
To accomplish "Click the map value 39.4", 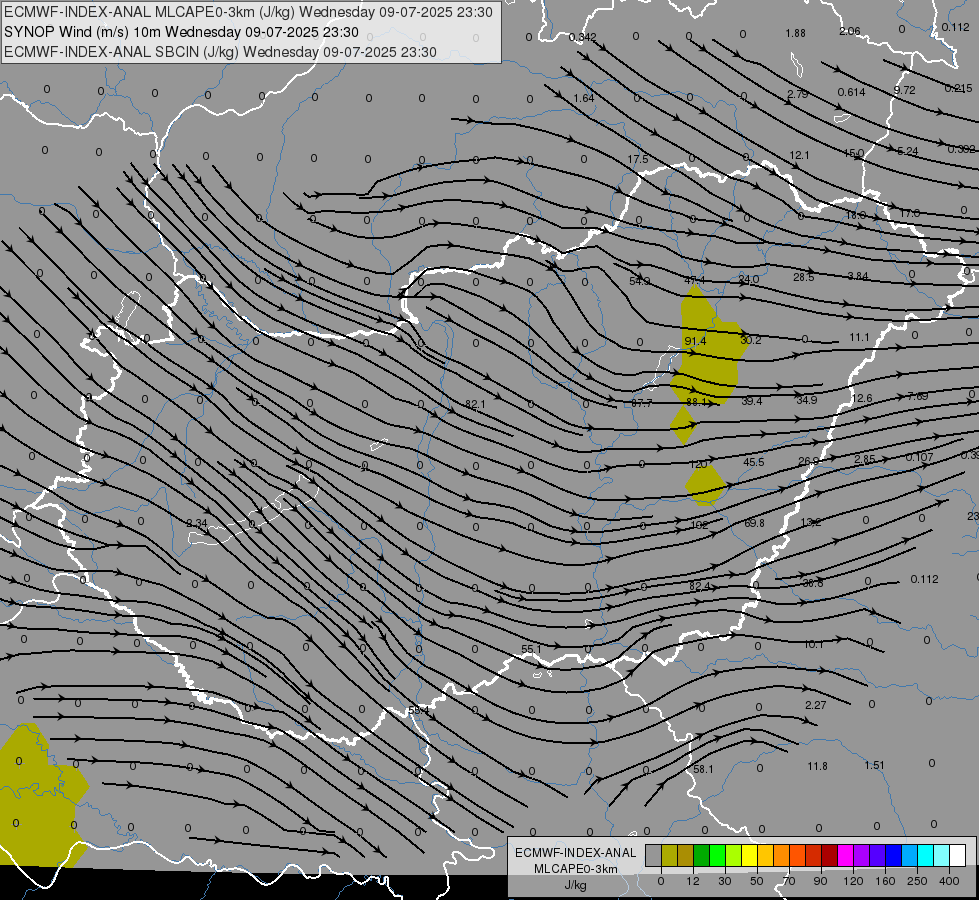I will 752,401.
